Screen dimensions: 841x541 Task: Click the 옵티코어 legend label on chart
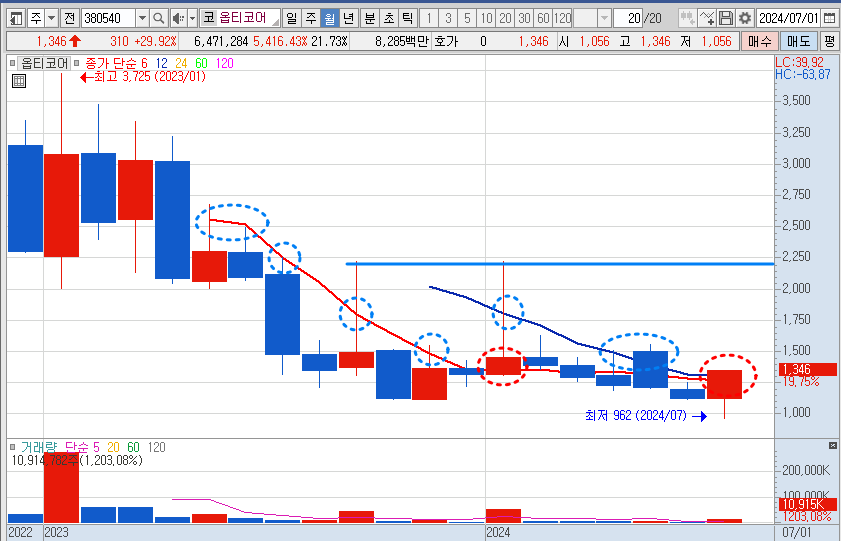45,63
